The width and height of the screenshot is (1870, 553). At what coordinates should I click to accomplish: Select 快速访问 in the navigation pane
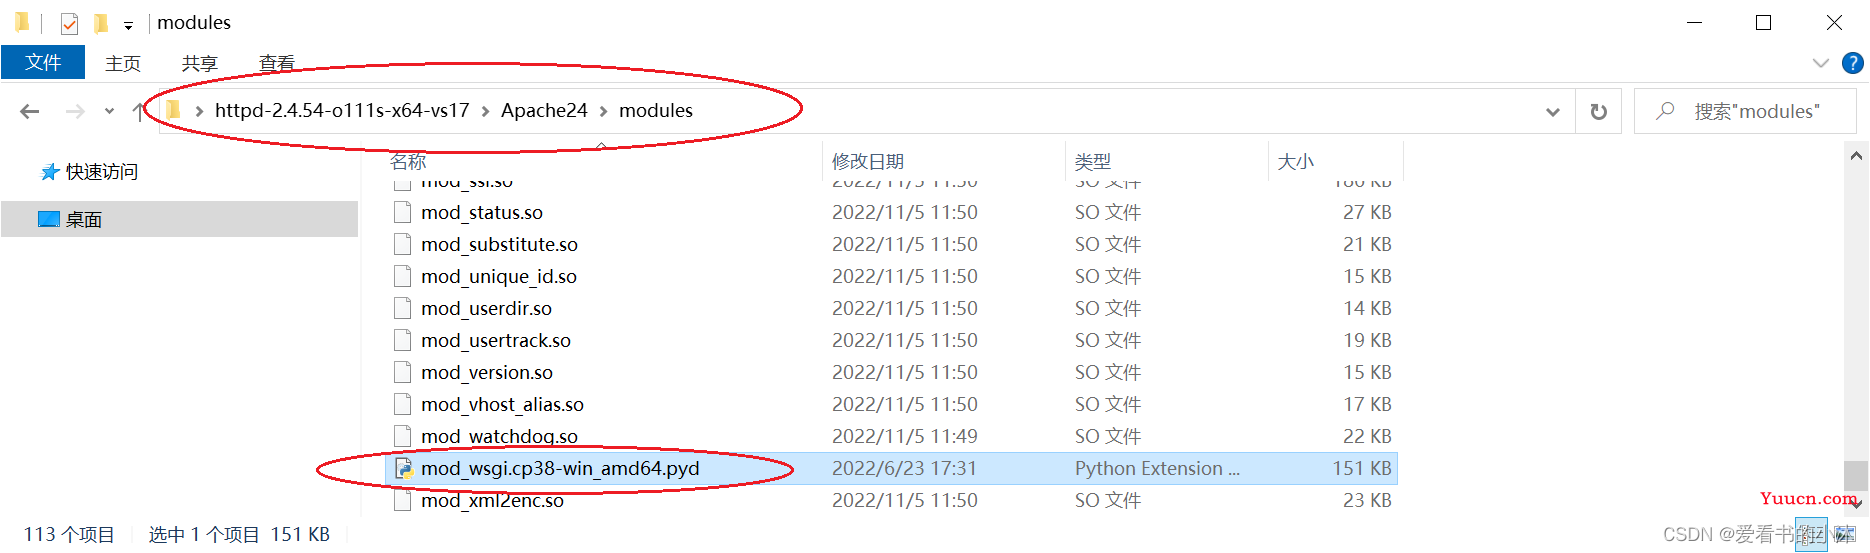101,172
